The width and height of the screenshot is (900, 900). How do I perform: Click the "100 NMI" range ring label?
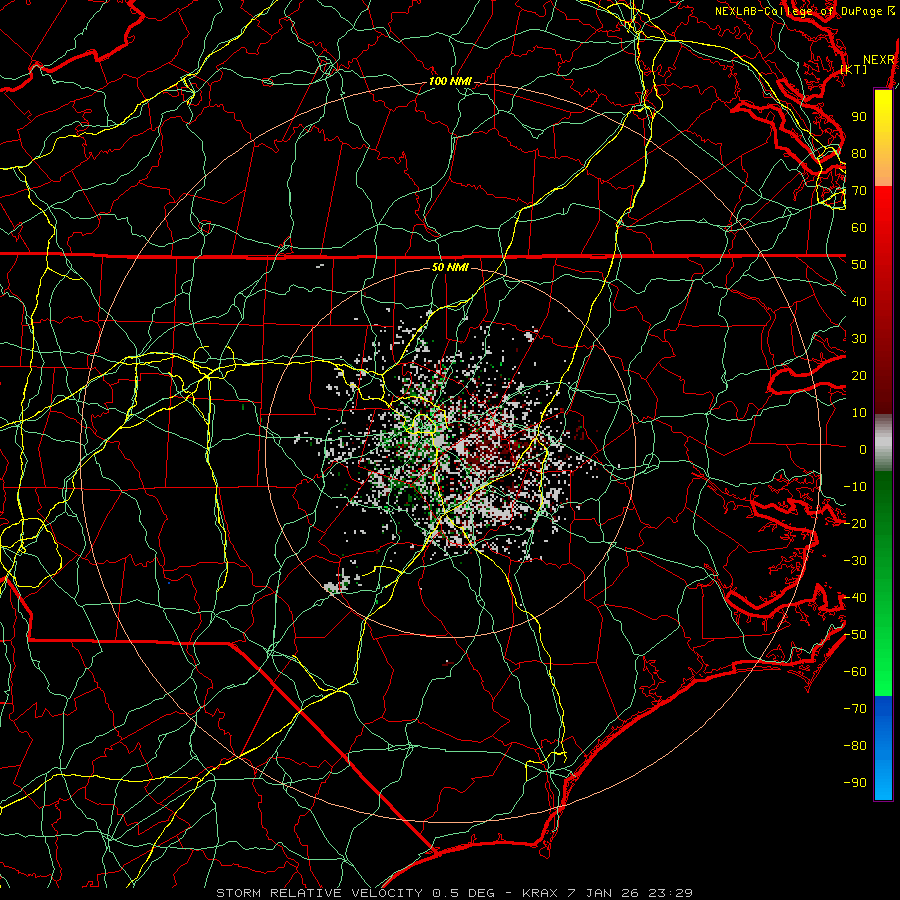(450, 82)
